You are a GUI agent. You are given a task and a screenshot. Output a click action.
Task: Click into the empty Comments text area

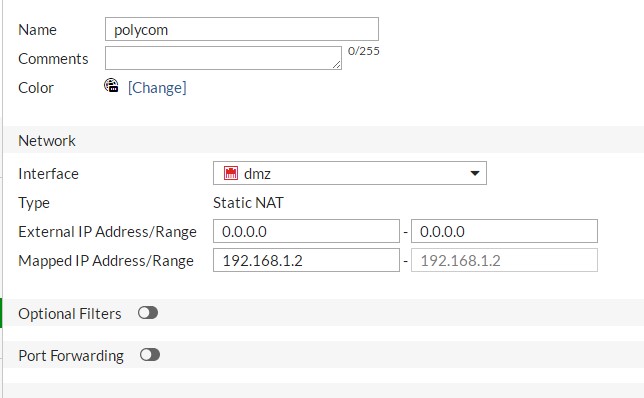pos(223,58)
